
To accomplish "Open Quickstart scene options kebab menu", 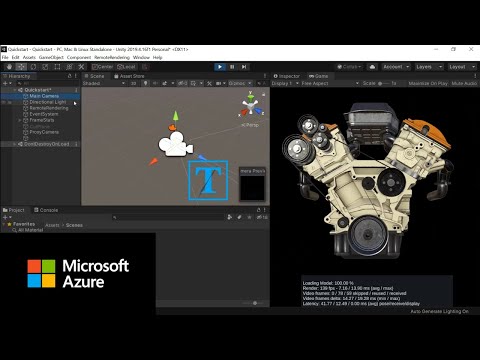I will click(76, 90).
